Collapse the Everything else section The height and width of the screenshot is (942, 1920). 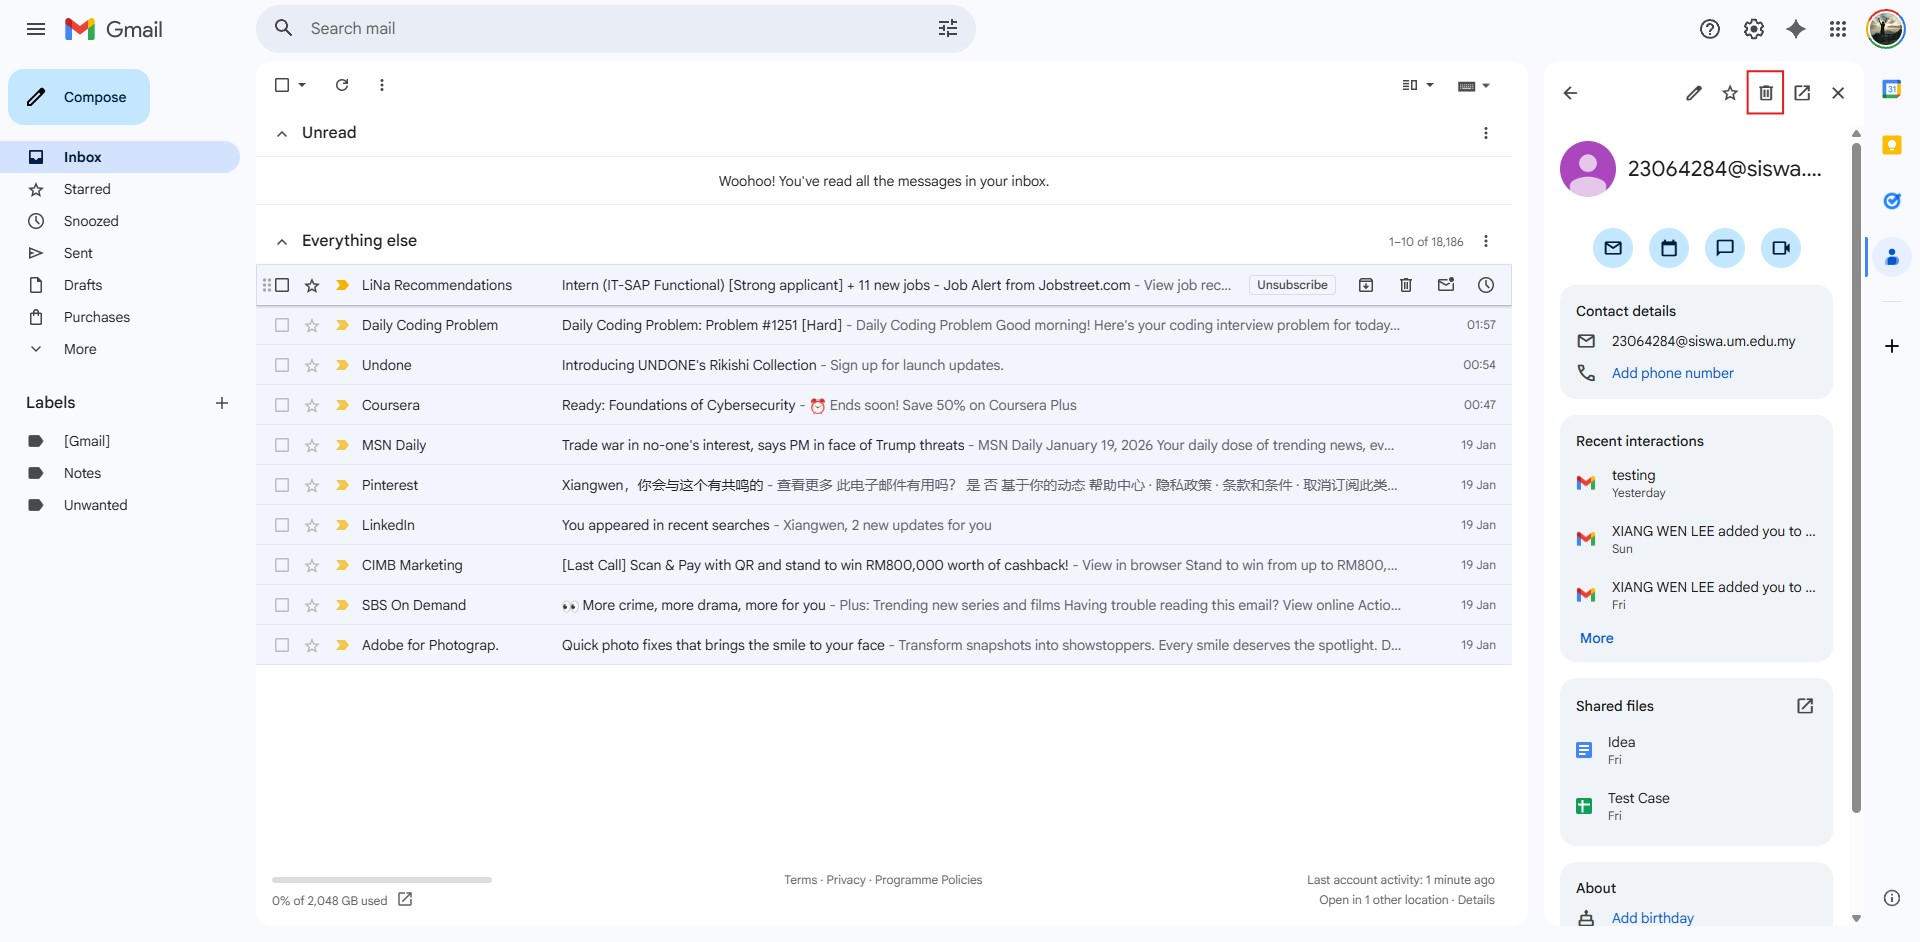point(282,241)
